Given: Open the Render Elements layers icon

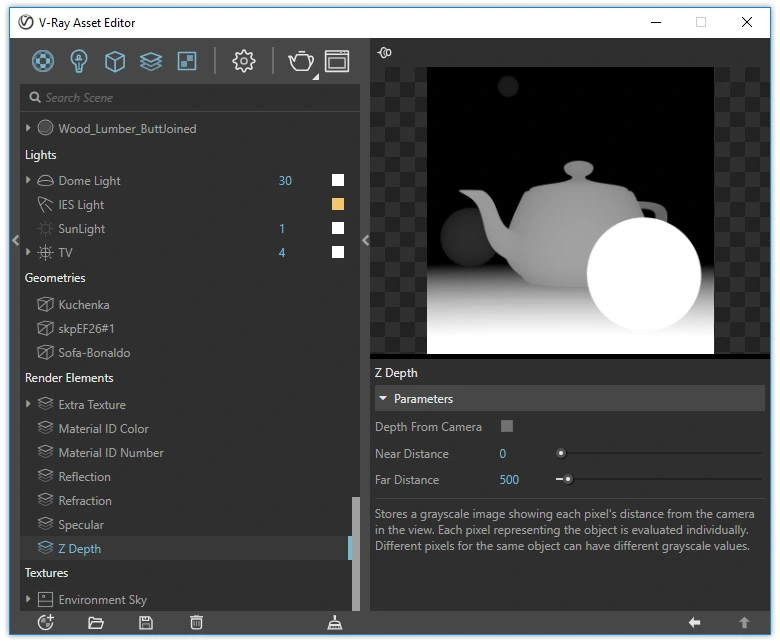Looking at the screenshot, I should point(151,62).
